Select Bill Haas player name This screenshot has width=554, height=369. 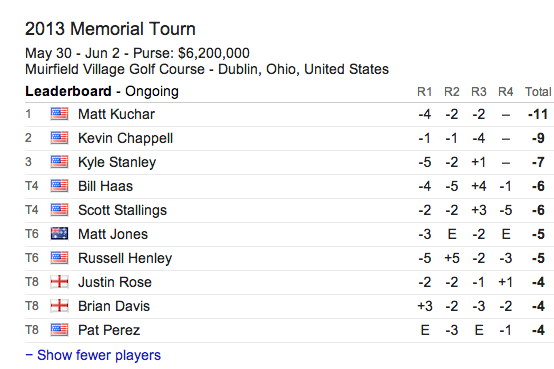pyautogui.click(x=105, y=186)
